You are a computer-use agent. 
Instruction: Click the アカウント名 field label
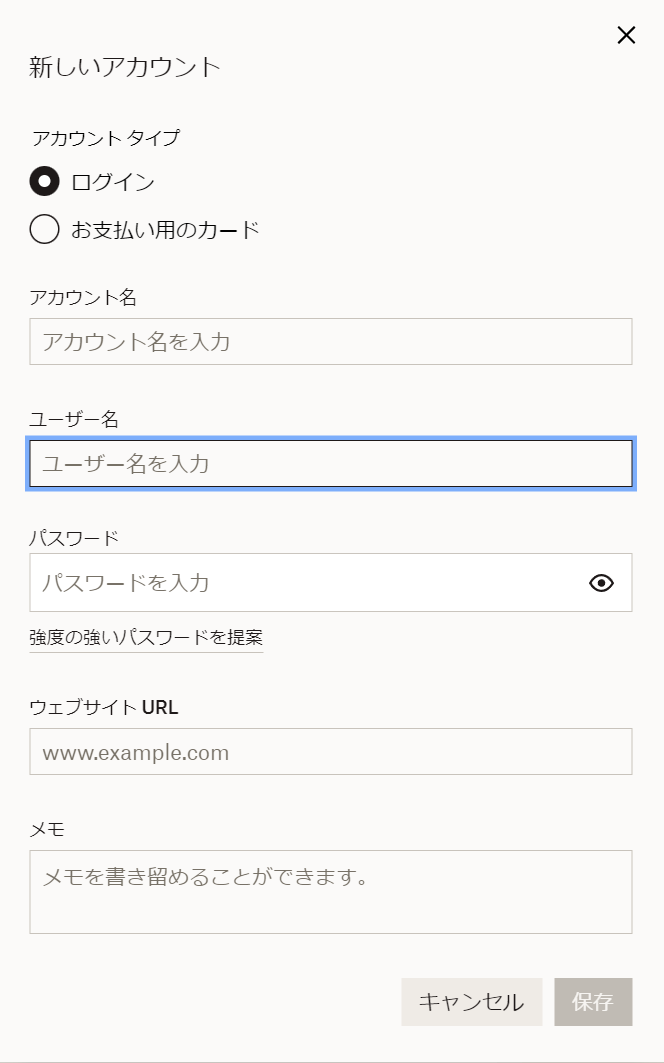point(83,297)
